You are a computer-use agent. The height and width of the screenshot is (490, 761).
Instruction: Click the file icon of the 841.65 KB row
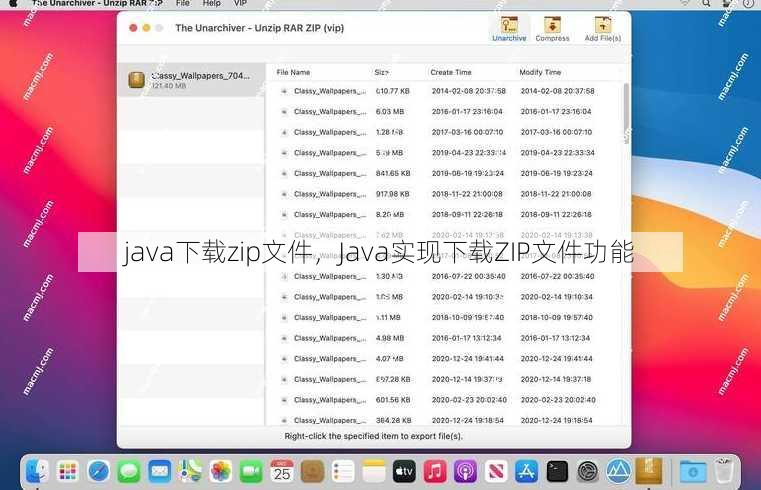point(284,173)
